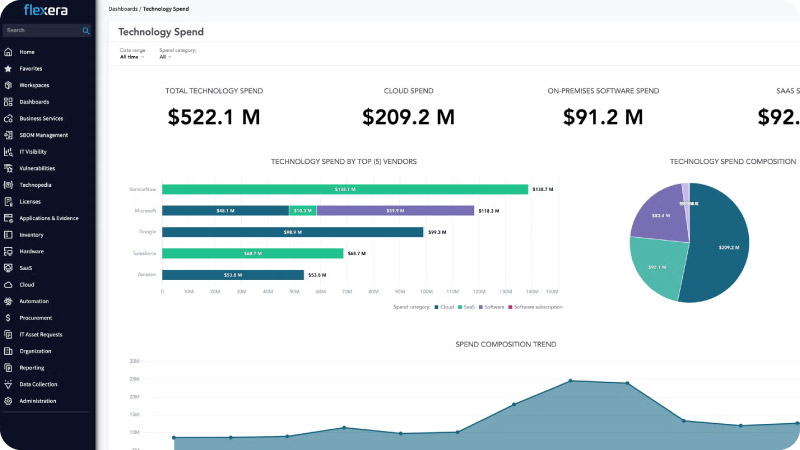Select Reporting menu label
800x450 pixels.
click(32, 368)
